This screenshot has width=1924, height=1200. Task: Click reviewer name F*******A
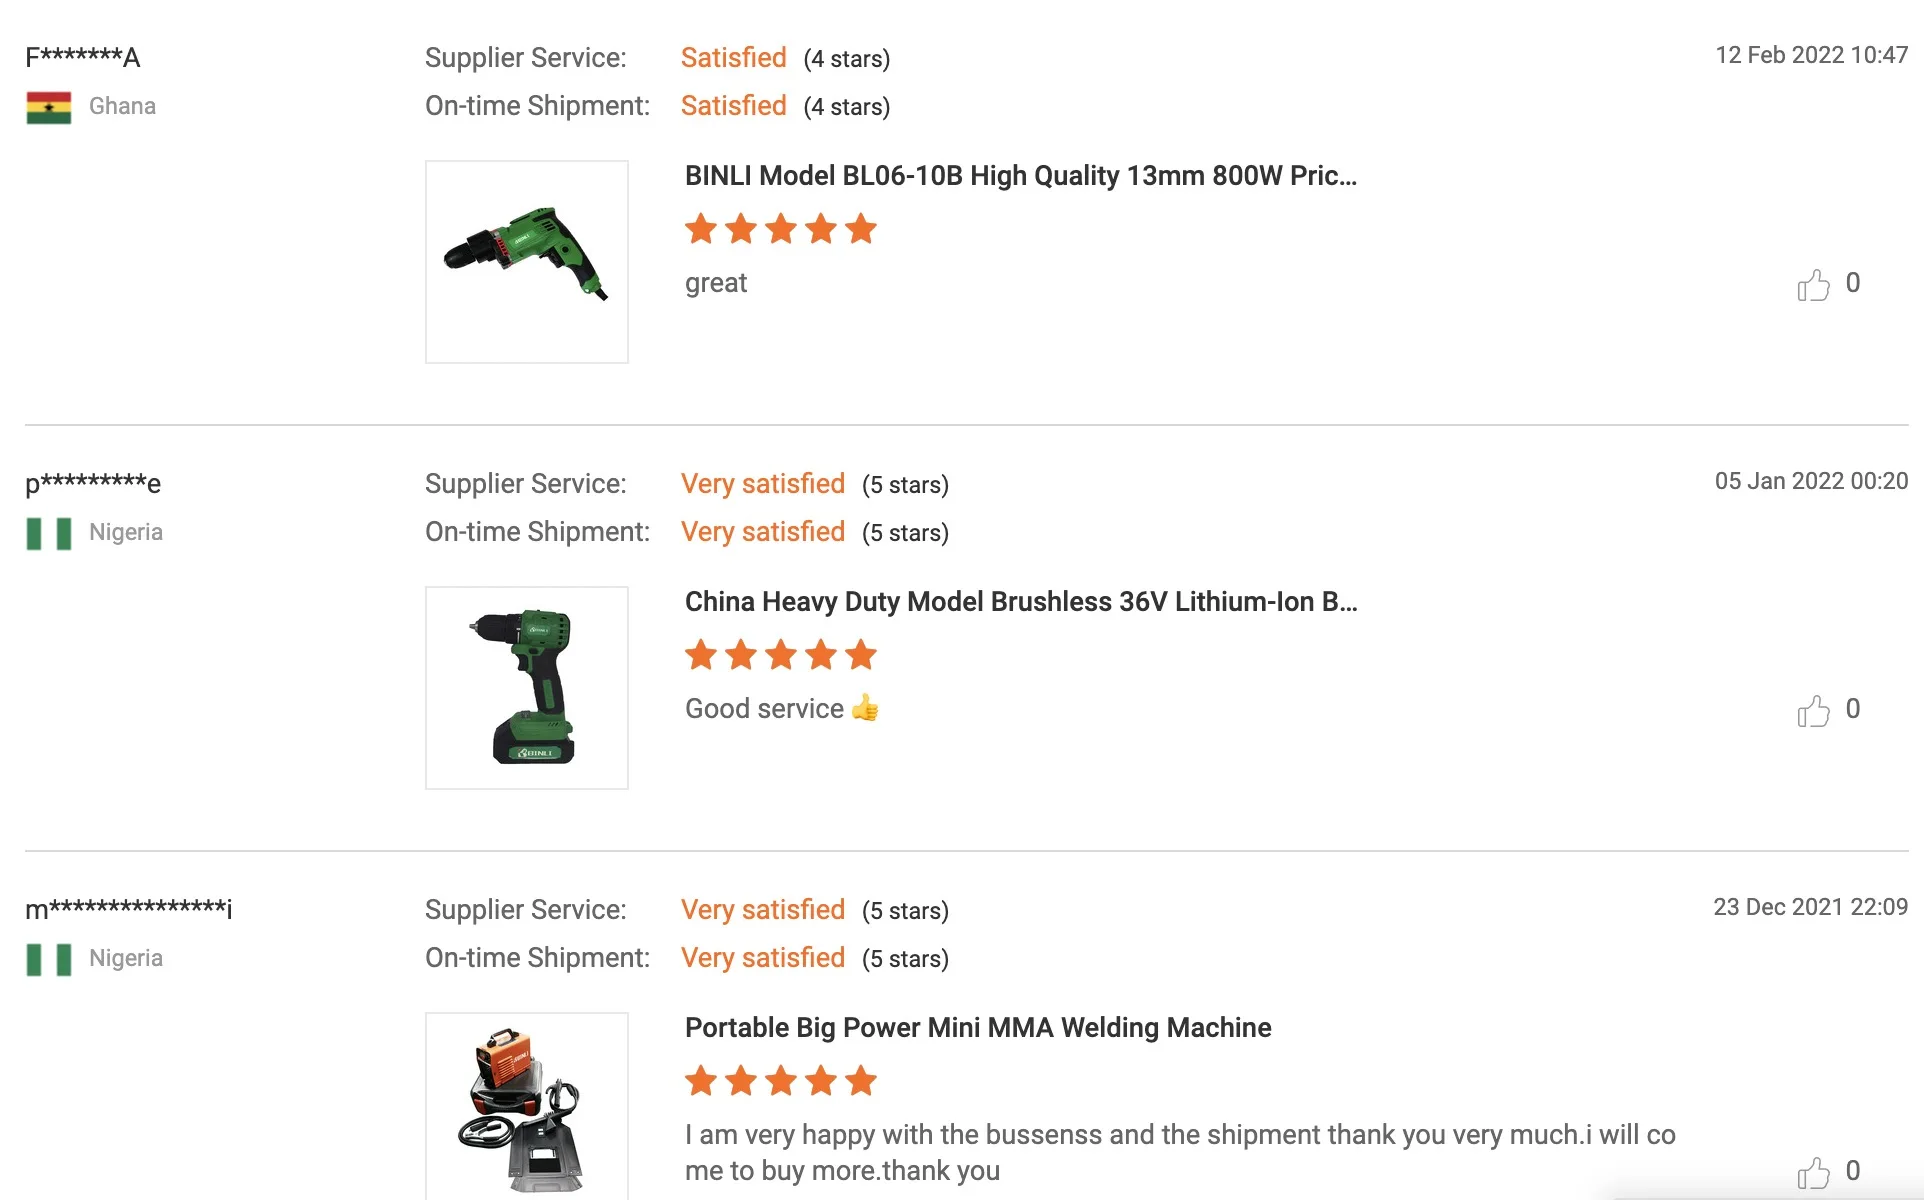click(x=83, y=57)
